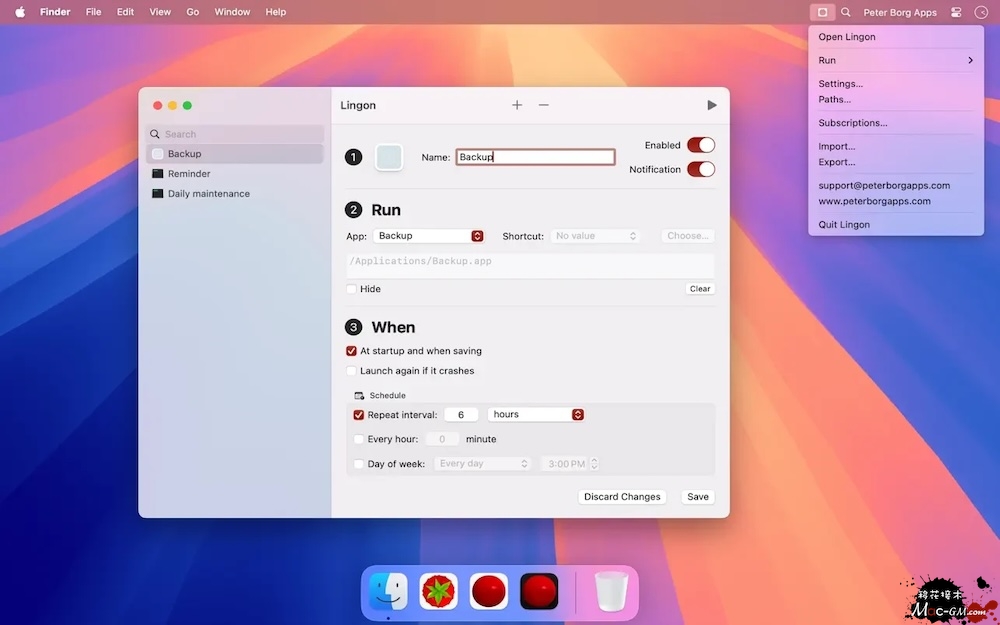Click the minus icon to remove job
The width and height of the screenshot is (1000, 625).
point(543,105)
